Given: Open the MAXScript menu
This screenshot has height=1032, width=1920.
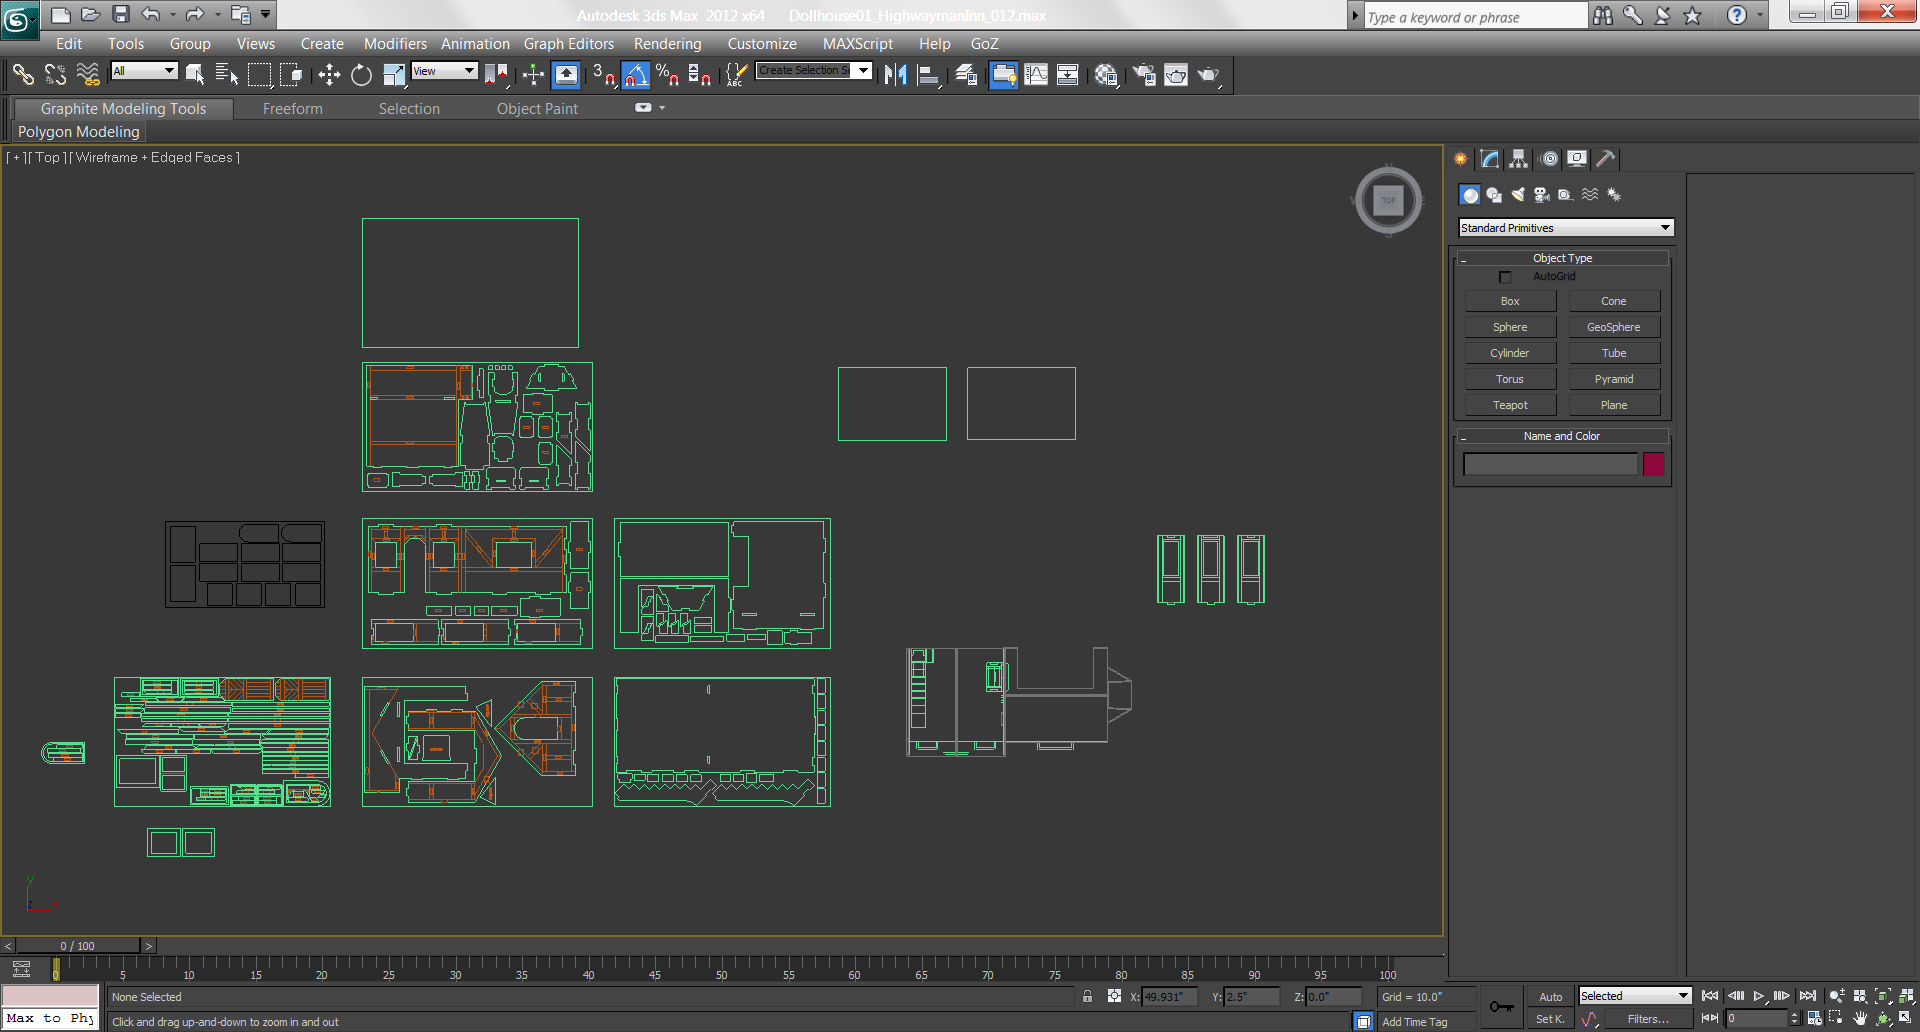Looking at the screenshot, I should pyautogui.click(x=858, y=44).
